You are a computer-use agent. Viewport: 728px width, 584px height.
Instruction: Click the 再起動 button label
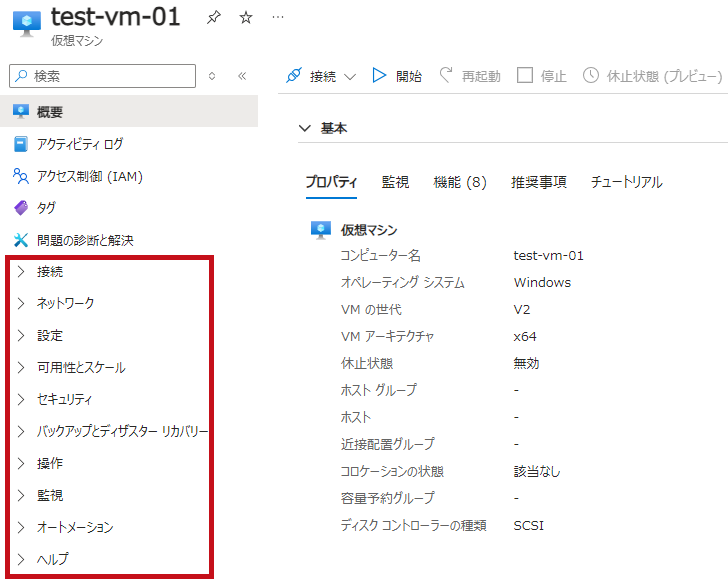click(481, 76)
